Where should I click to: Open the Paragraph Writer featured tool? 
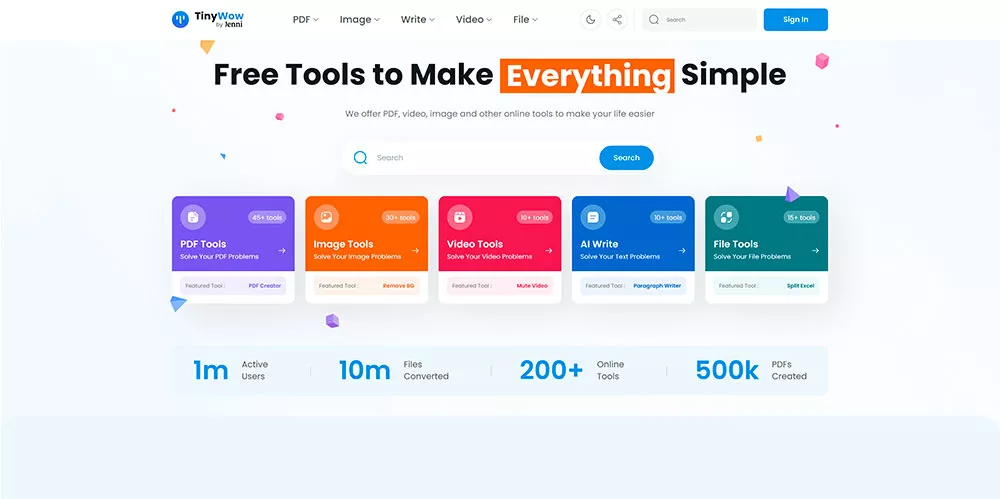[x=657, y=286]
